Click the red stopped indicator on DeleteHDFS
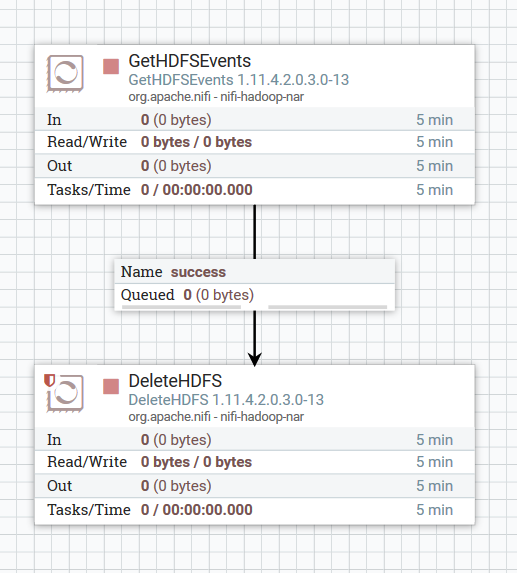The height and width of the screenshot is (573, 517). point(111,387)
